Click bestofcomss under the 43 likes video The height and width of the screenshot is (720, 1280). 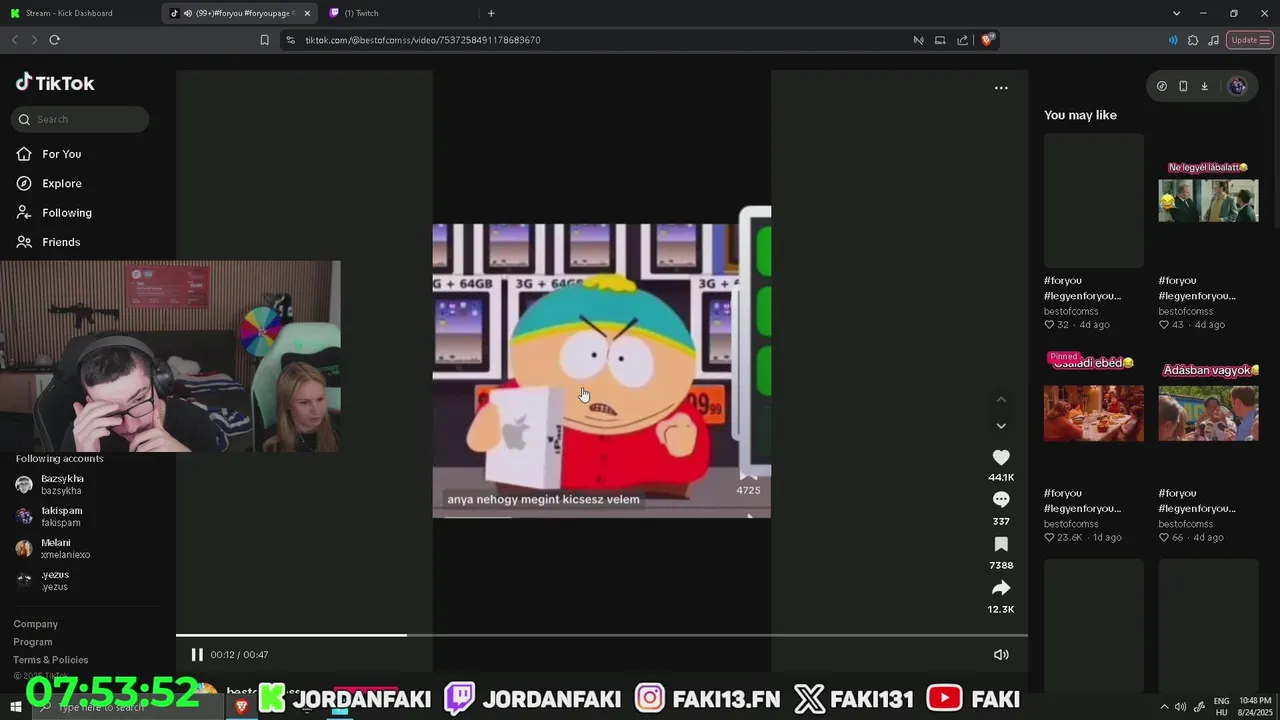tap(1186, 311)
